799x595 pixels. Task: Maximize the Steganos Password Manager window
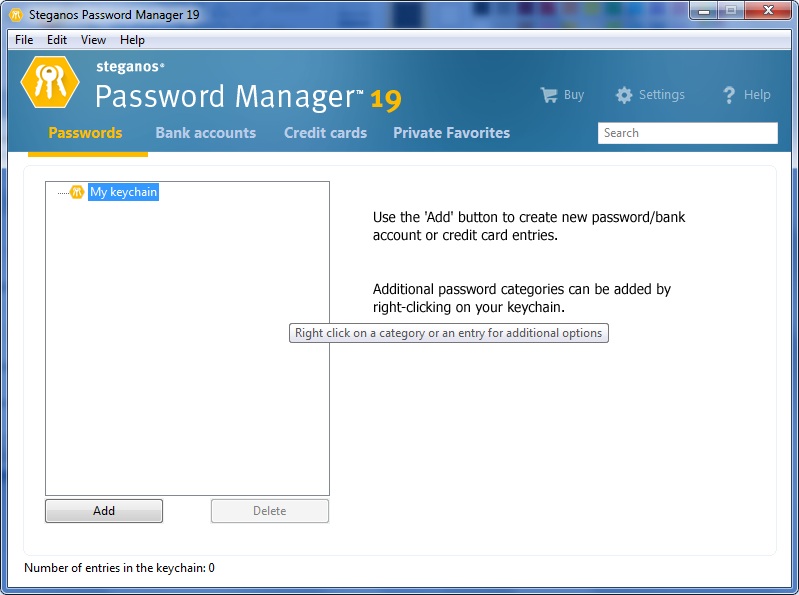point(731,11)
